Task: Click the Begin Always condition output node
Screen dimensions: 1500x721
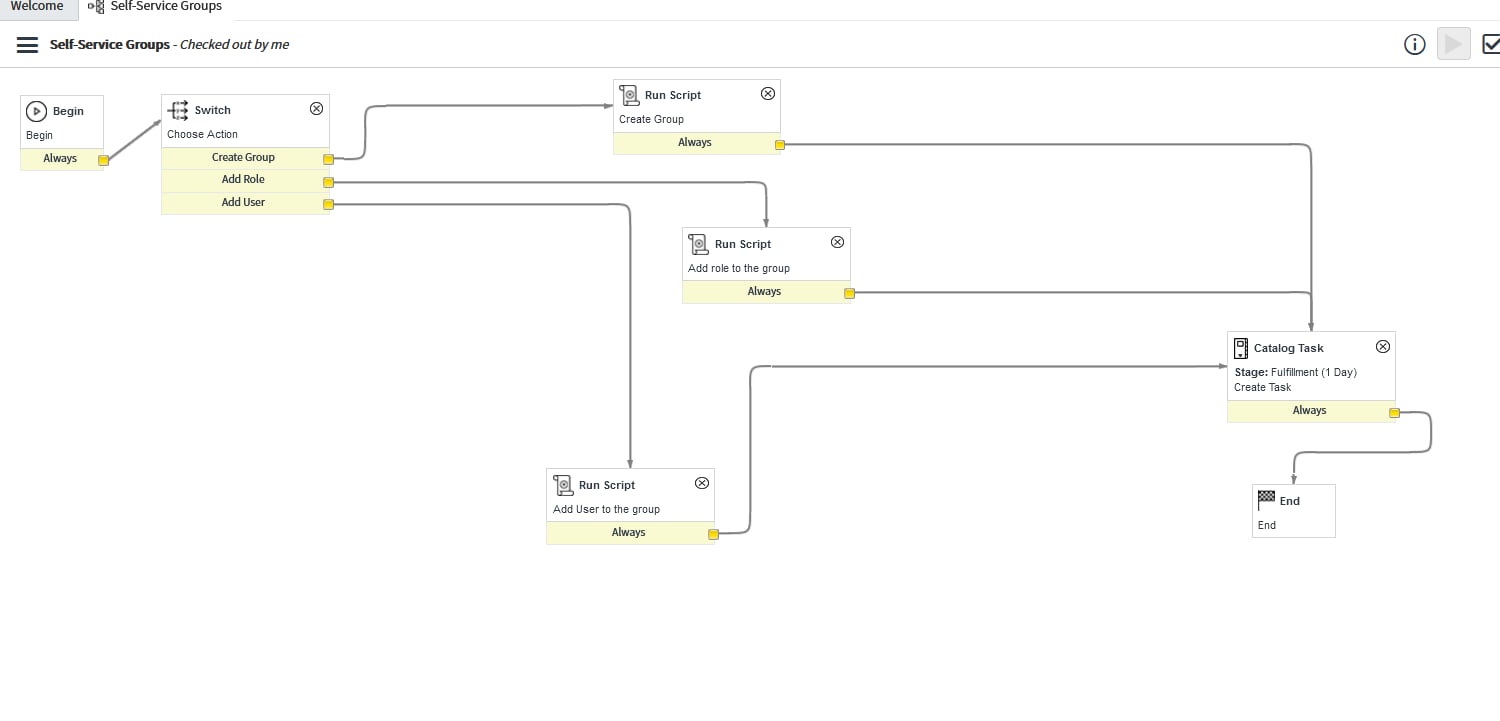Action: tap(103, 160)
